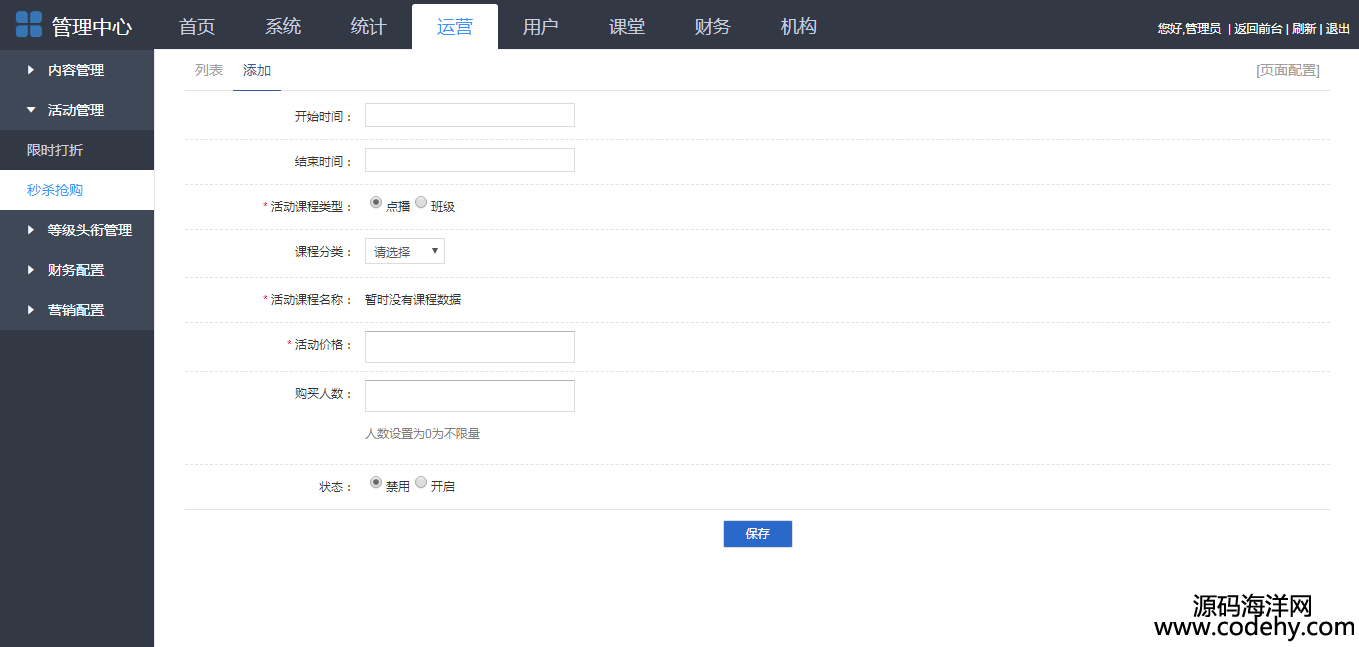The image size is (1359, 647).
Task: Click the 管理中心 logo icon
Action: tap(29, 25)
